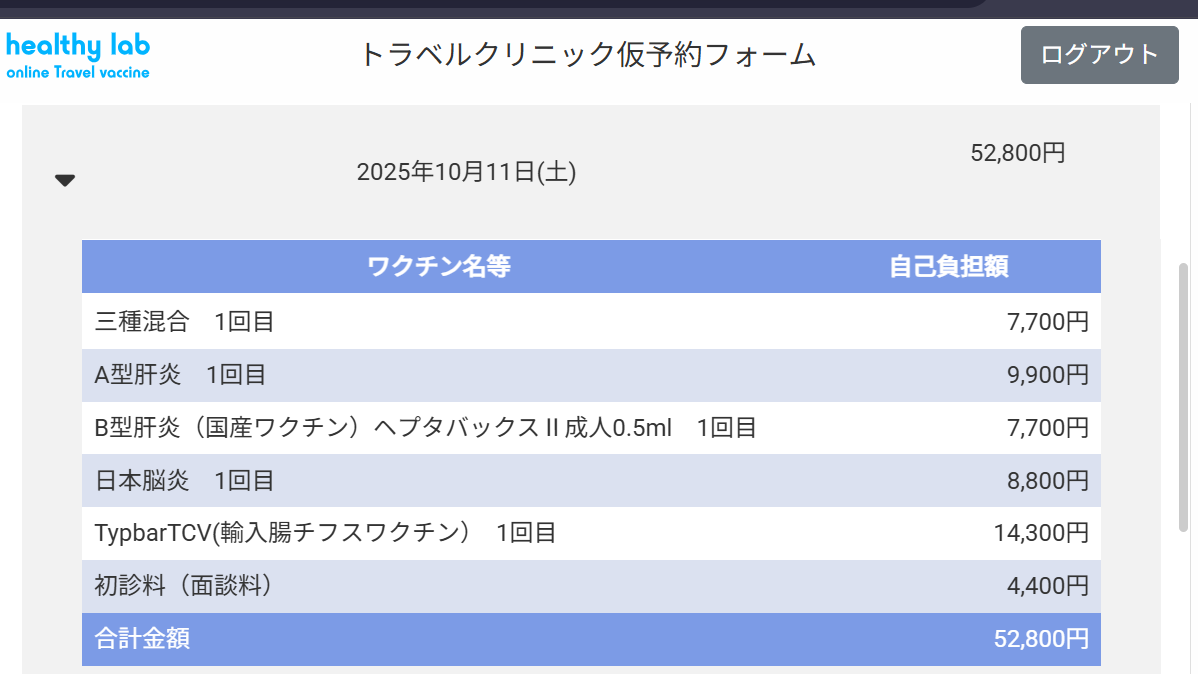The width and height of the screenshot is (1198, 674).
Task: Select the B型肝炎 ヘプタバックス row
Action: (425, 428)
